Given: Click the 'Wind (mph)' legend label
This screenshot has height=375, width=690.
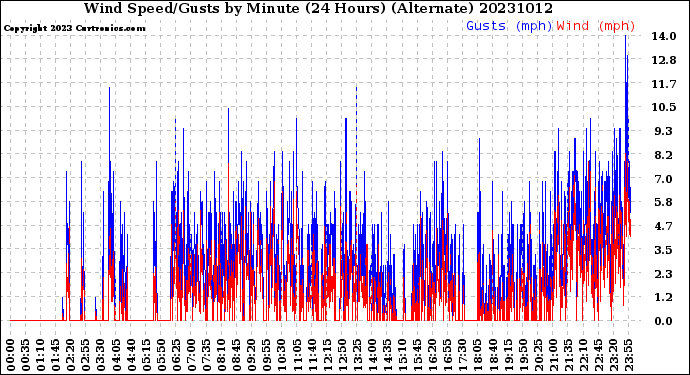Looking at the screenshot, I should (596, 26).
